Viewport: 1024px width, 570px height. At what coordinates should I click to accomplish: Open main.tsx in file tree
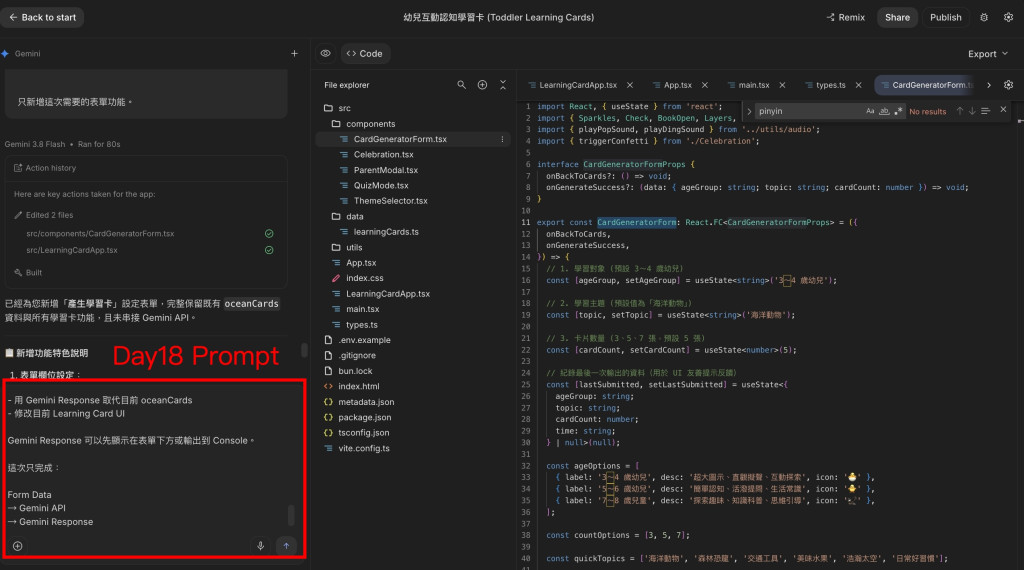click(362, 309)
